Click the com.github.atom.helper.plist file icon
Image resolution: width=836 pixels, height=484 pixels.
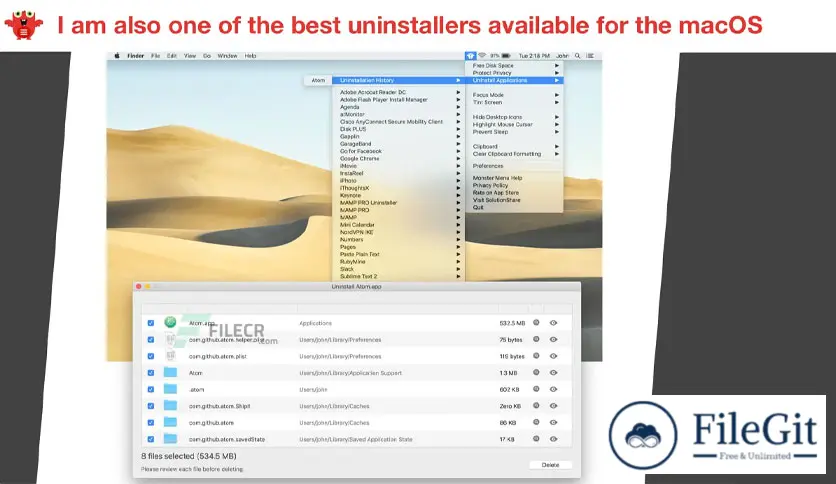170,339
